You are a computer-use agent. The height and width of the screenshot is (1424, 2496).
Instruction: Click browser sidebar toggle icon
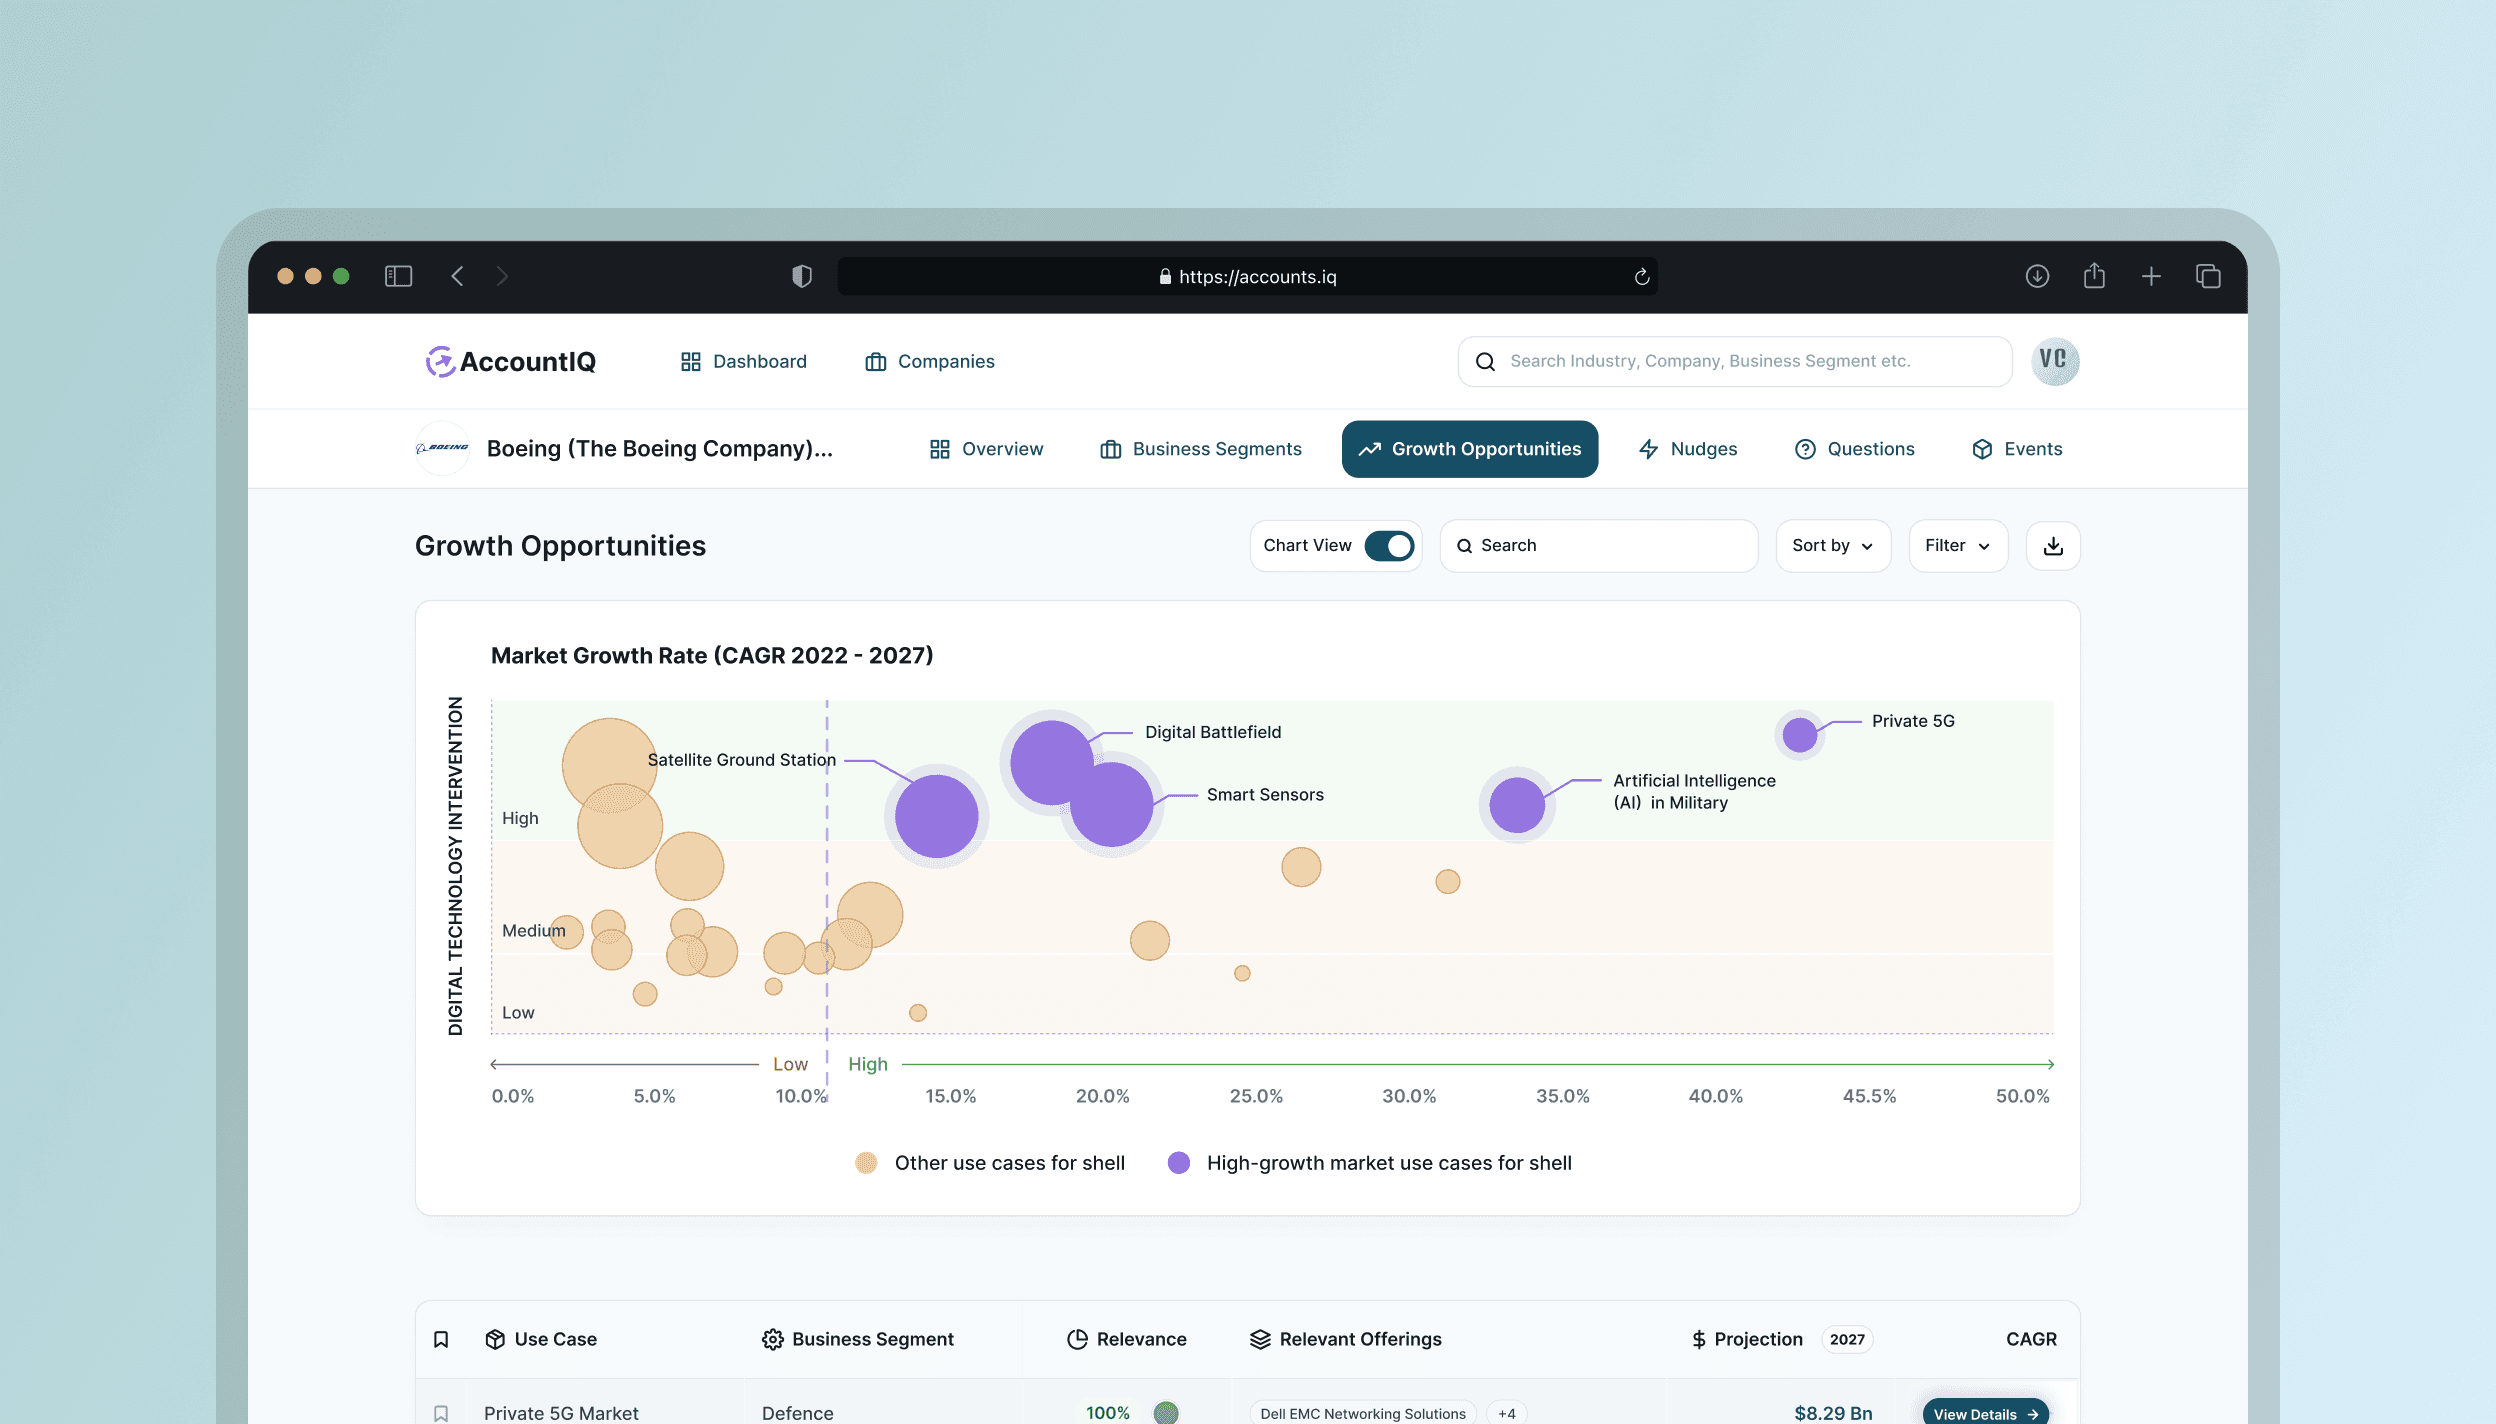398,276
